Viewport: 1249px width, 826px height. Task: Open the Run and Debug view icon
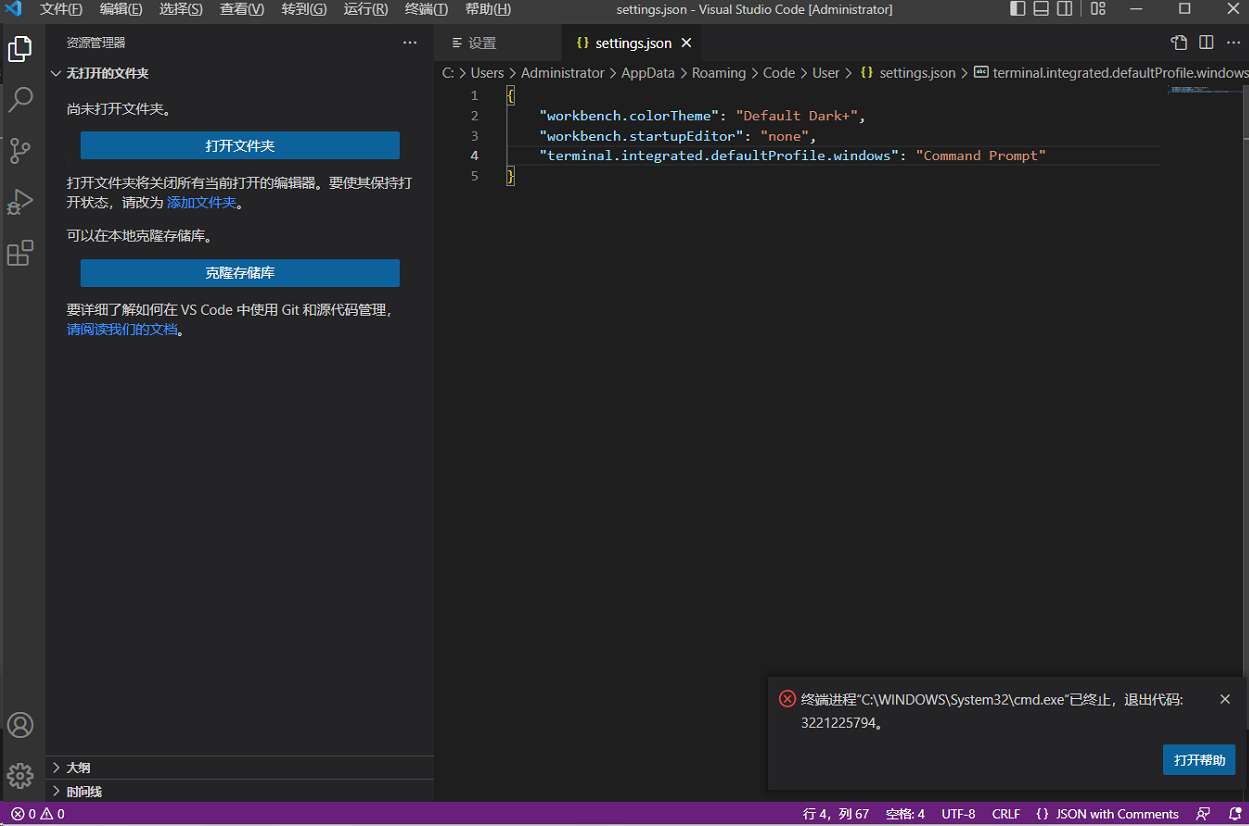pyautogui.click(x=20, y=202)
